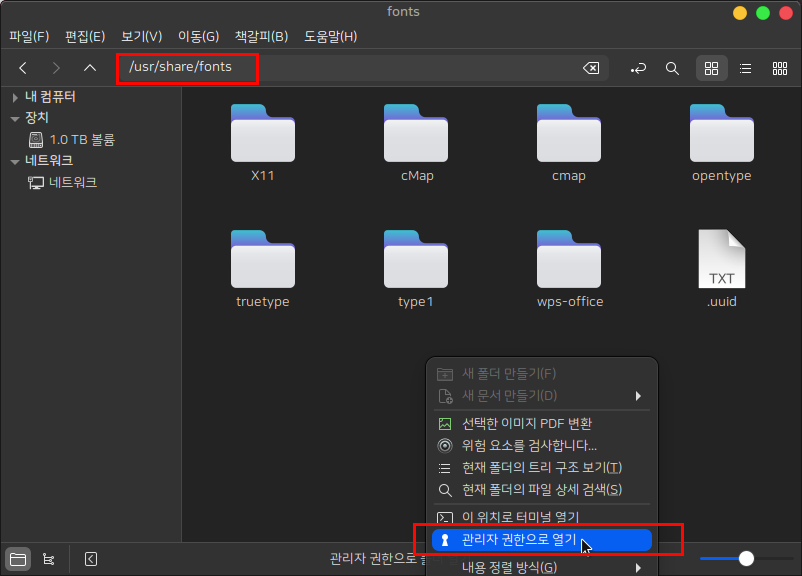Collapse the 장치 sidebar section
Screen dimensions: 802x576
pos(15,118)
